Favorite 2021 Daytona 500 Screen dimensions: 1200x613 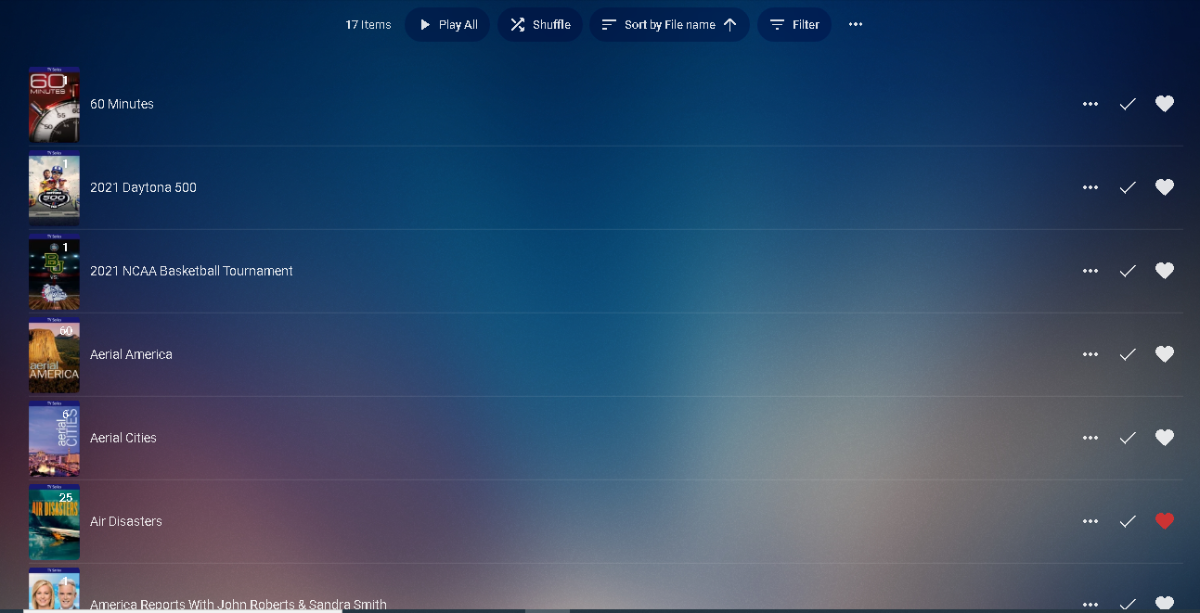1164,187
